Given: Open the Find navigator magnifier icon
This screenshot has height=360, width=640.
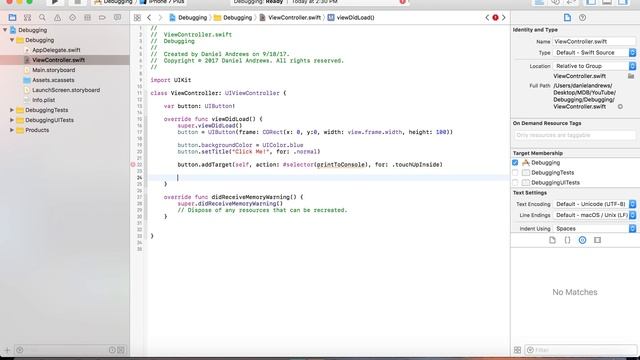Looking at the screenshot, I should [42, 18].
